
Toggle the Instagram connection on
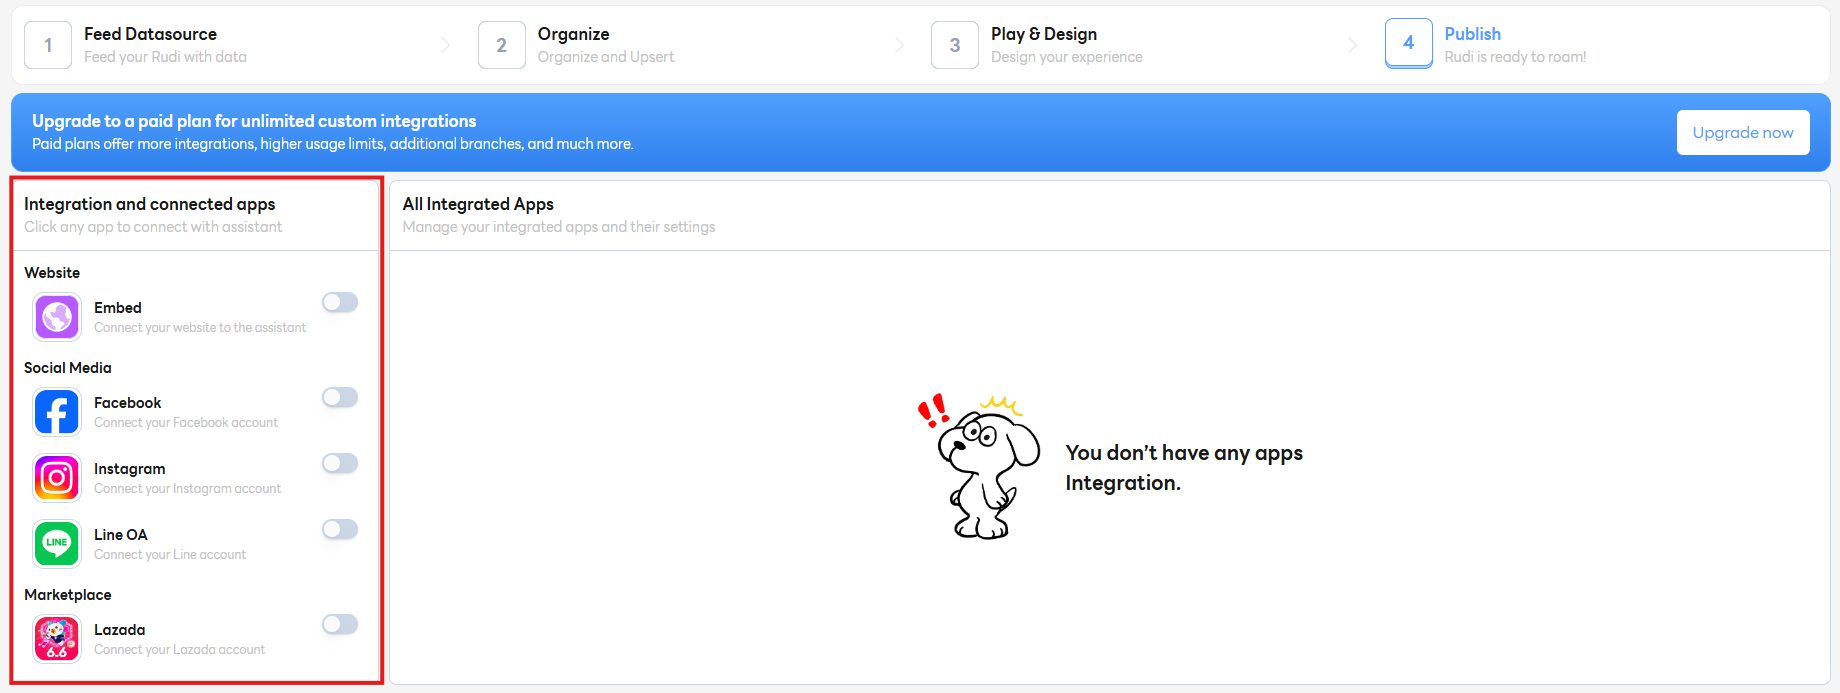tap(340, 463)
